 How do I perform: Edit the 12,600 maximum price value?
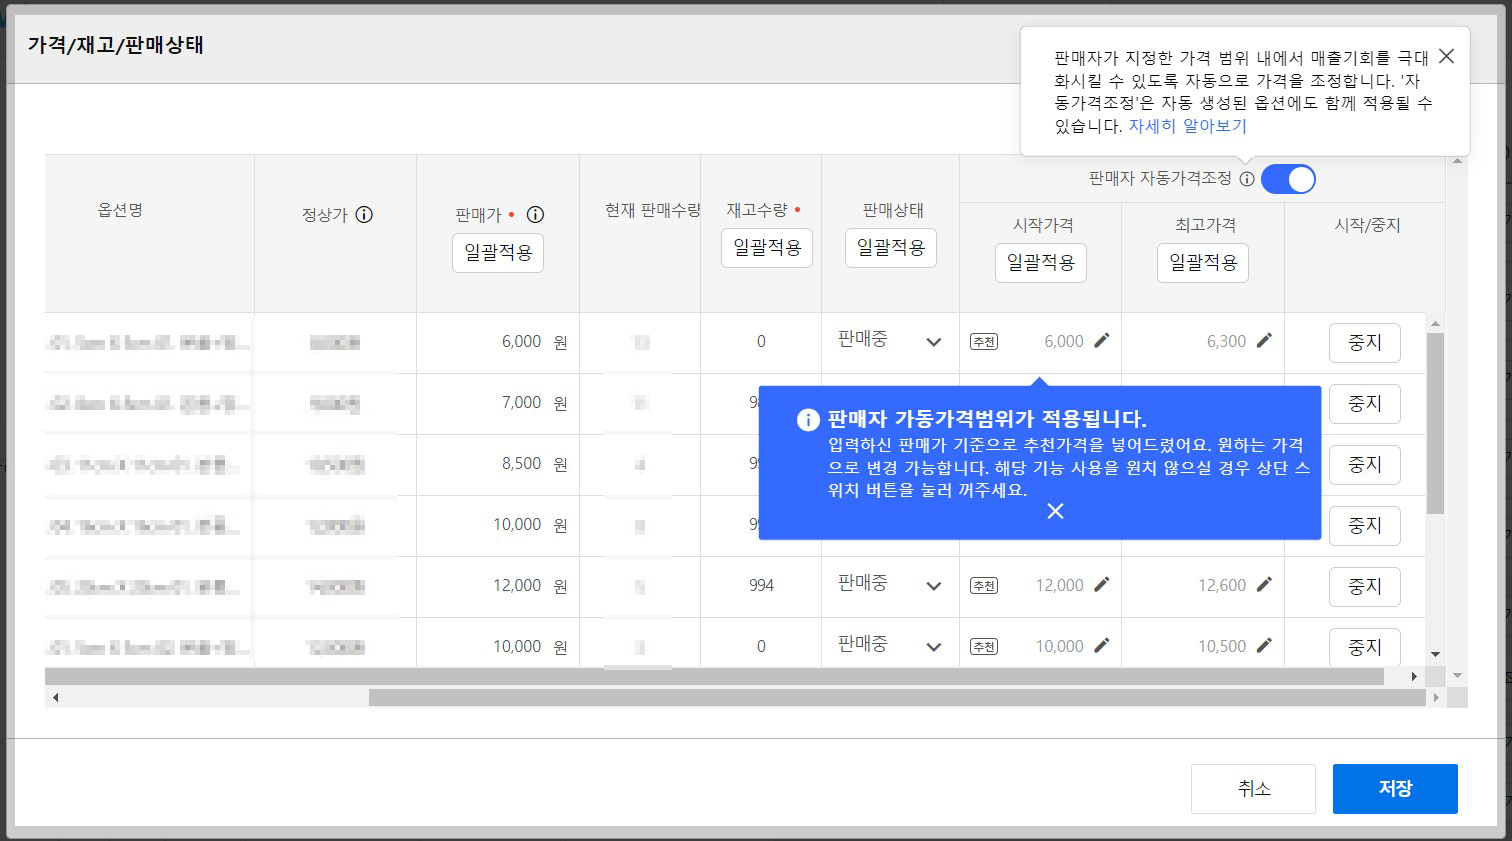[1266, 582]
